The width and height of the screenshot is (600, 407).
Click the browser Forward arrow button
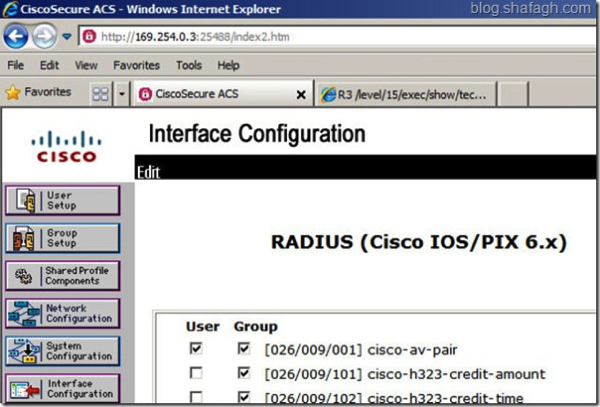pos(44,37)
